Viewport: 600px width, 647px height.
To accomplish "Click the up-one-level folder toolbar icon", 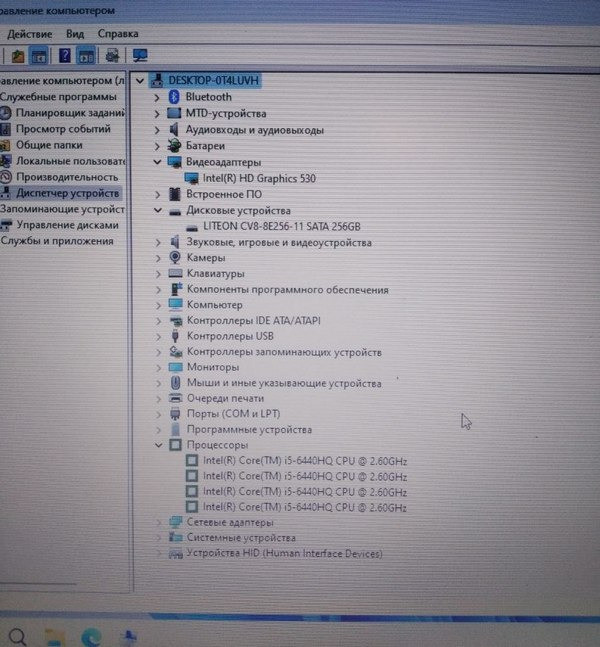I will click(x=18, y=56).
